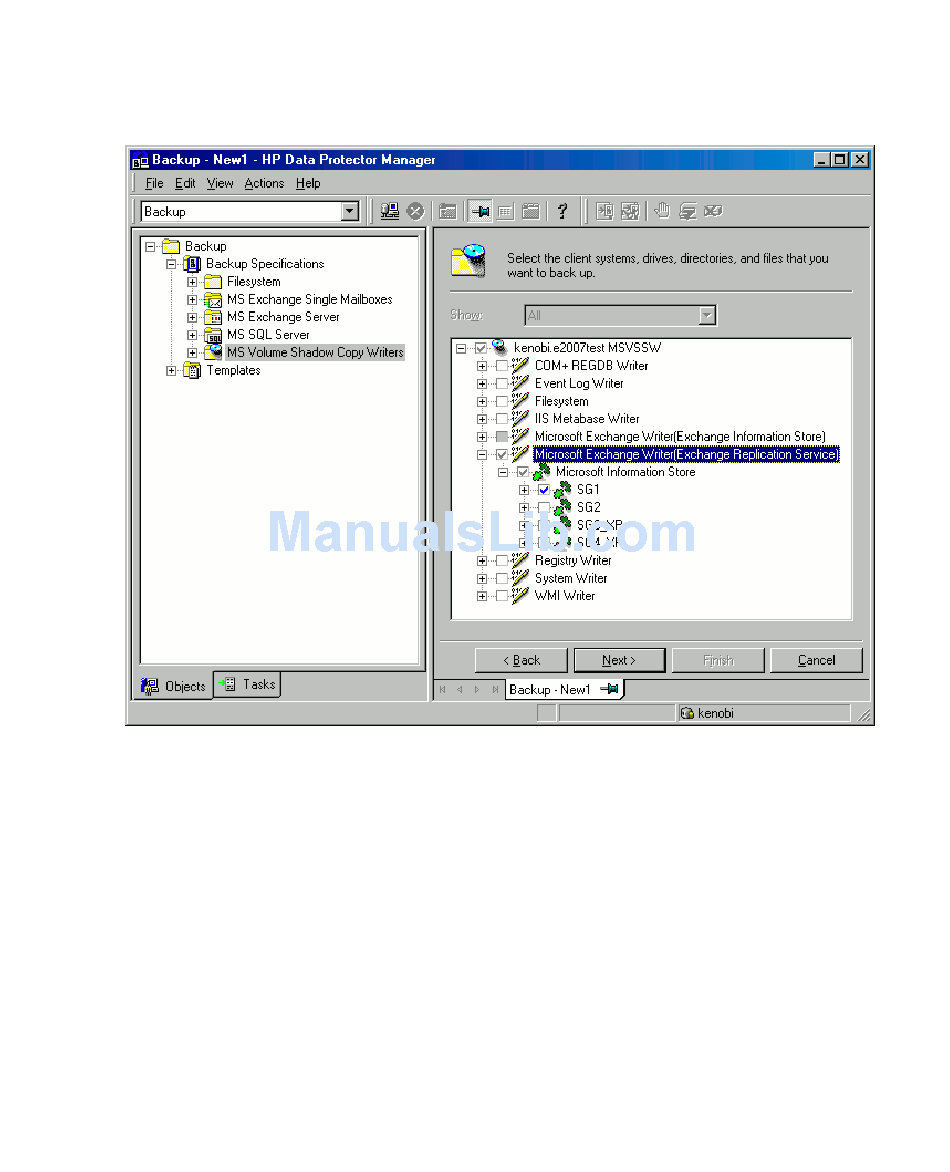
Task: Uncheck the Exchange Replication Service writer checkbox
Action: click(x=502, y=454)
